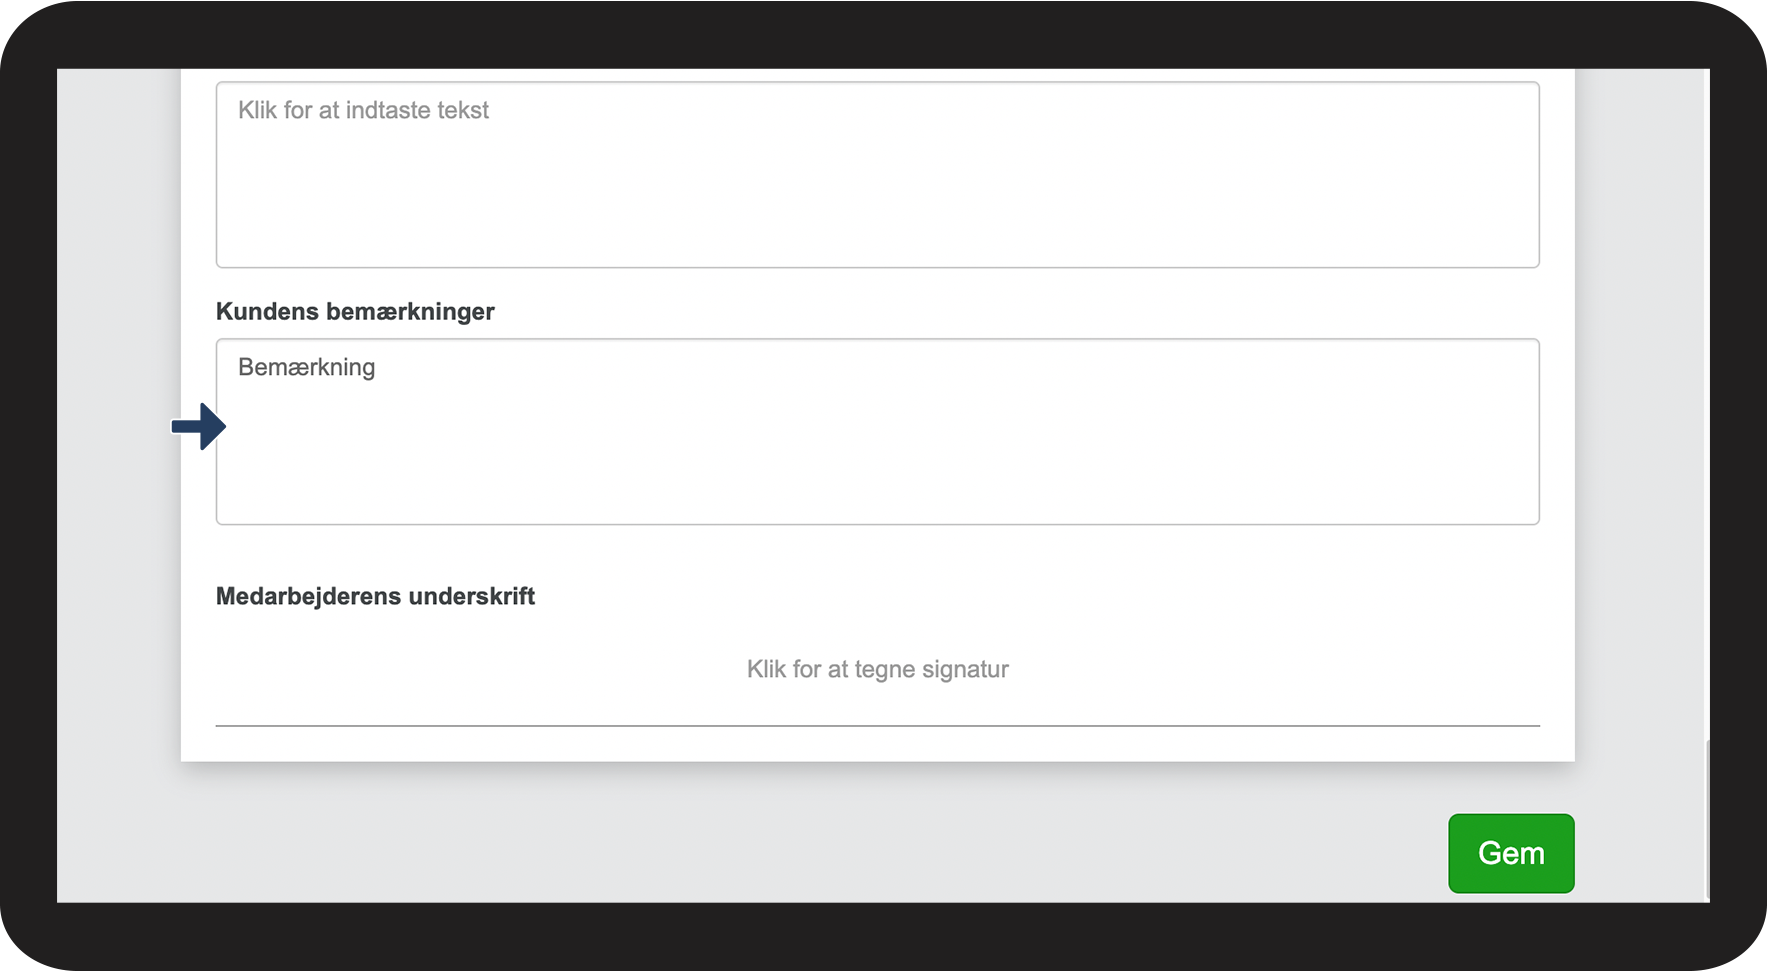This screenshot has width=1767, height=971.
Task: Click the green Gem save button
Action: click(1510, 853)
